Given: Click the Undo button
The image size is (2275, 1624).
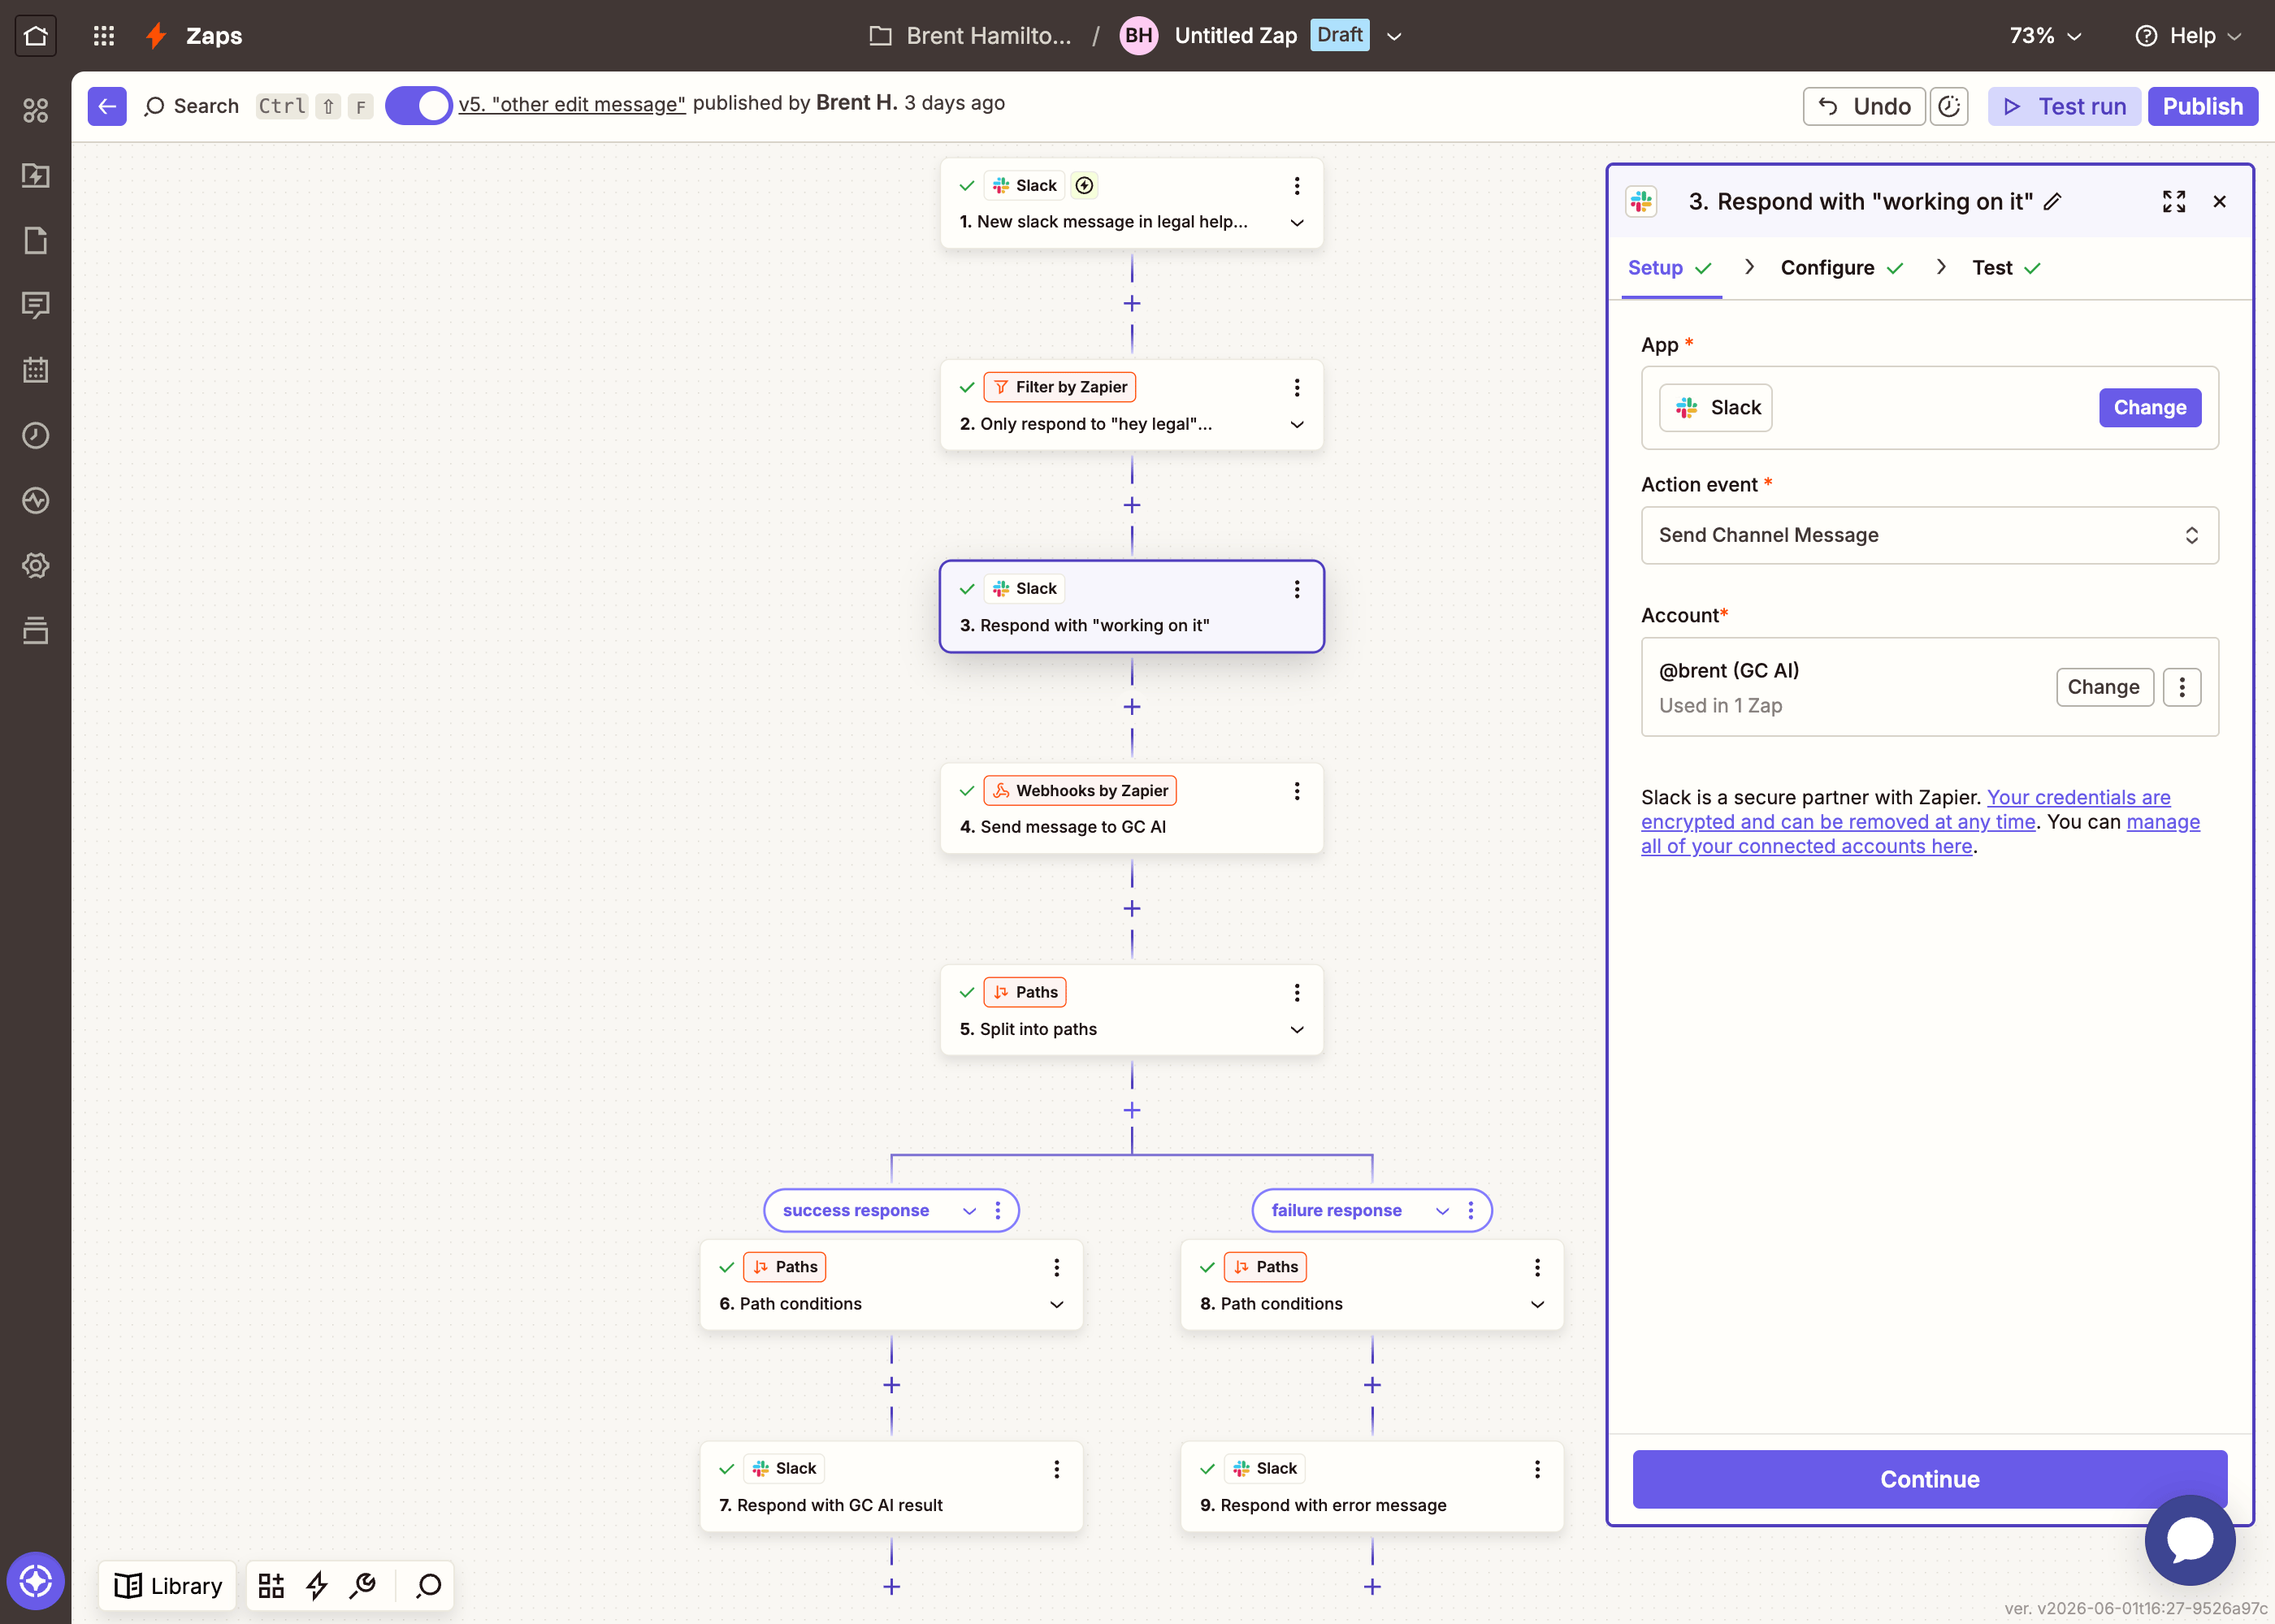Looking at the screenshot, I should [1864, 106].
